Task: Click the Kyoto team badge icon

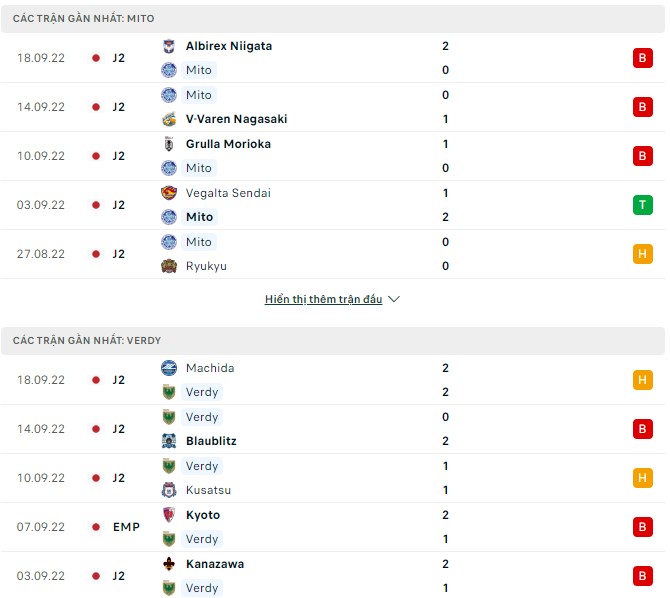Action: pos(168,515)
